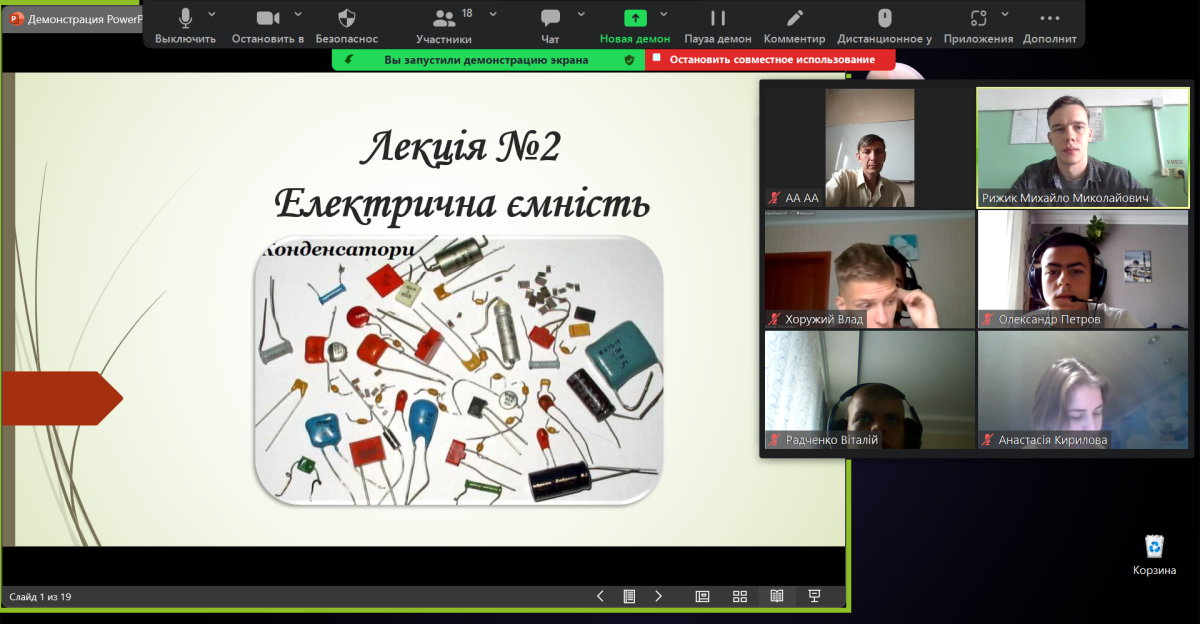Viewport: 1200px width, 624px height.
Task: Open the Recycle Bin on desktop
Action: 1154,553
